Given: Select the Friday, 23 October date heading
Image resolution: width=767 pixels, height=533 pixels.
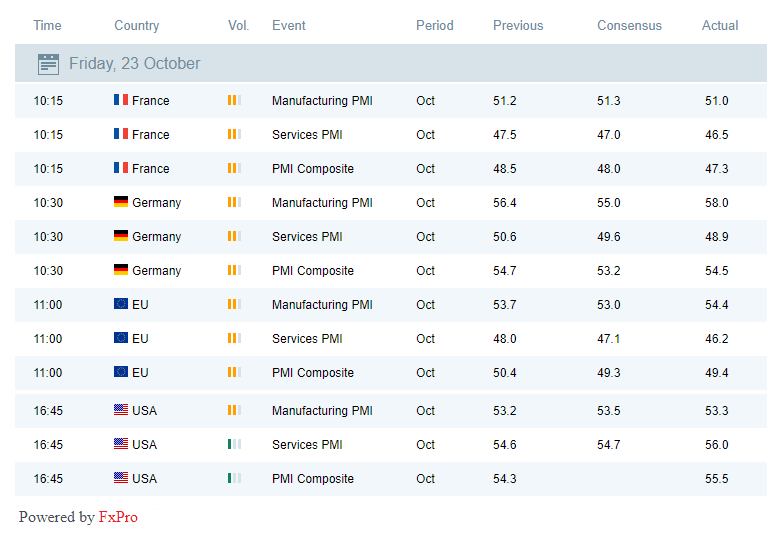Looking at the screenshot, I should point(134,64).
